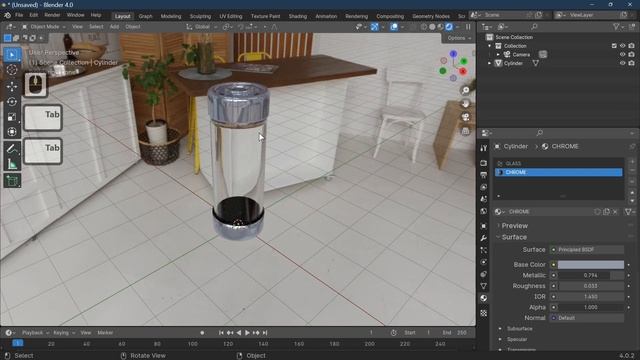Open the World properties tab
Viewport: 640px width, 360px height.
pos(484,211)
